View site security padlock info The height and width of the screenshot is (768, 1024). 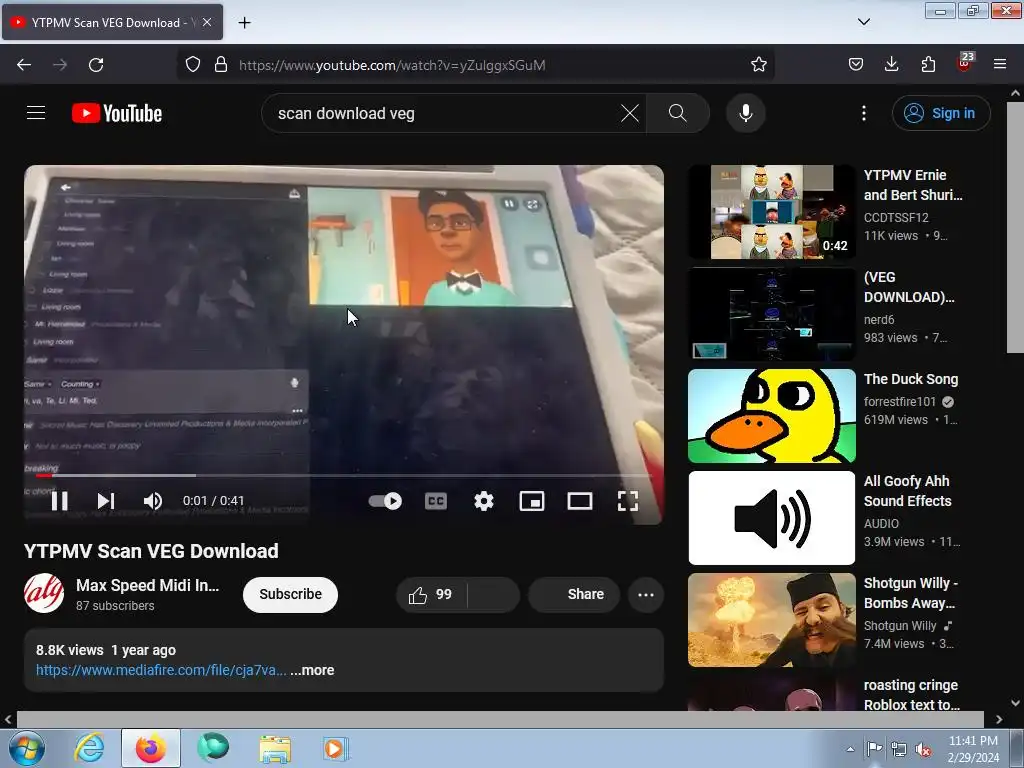pyautogui.click(x=221, y=65)
